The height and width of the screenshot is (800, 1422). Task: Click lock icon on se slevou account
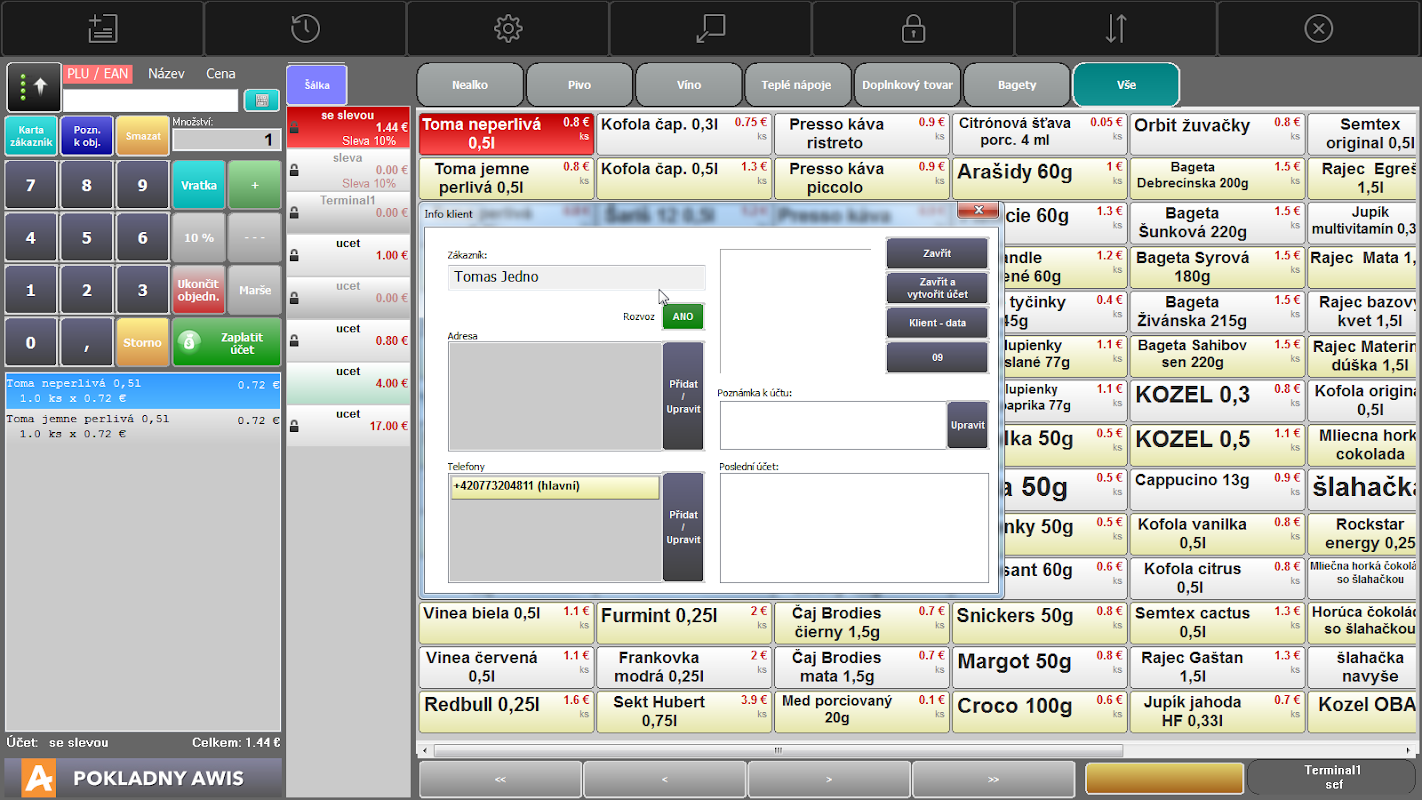coord(294,127)
